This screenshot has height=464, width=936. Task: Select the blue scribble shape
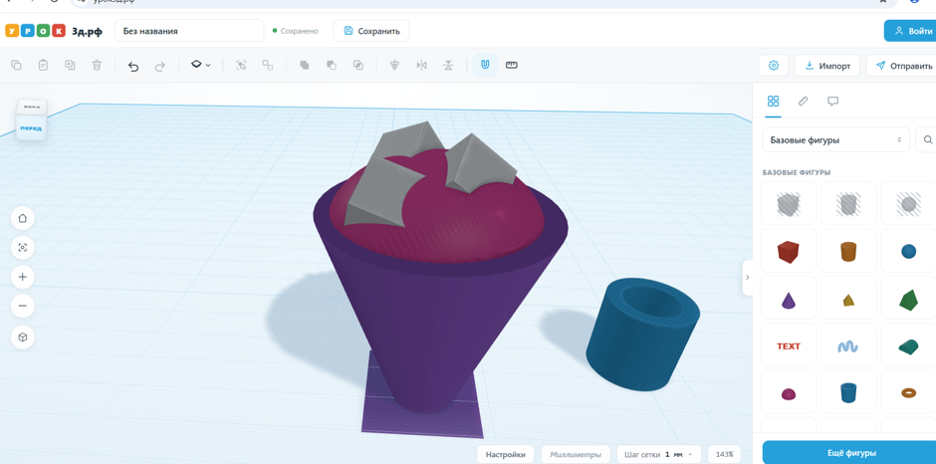[x=848, y=346]
